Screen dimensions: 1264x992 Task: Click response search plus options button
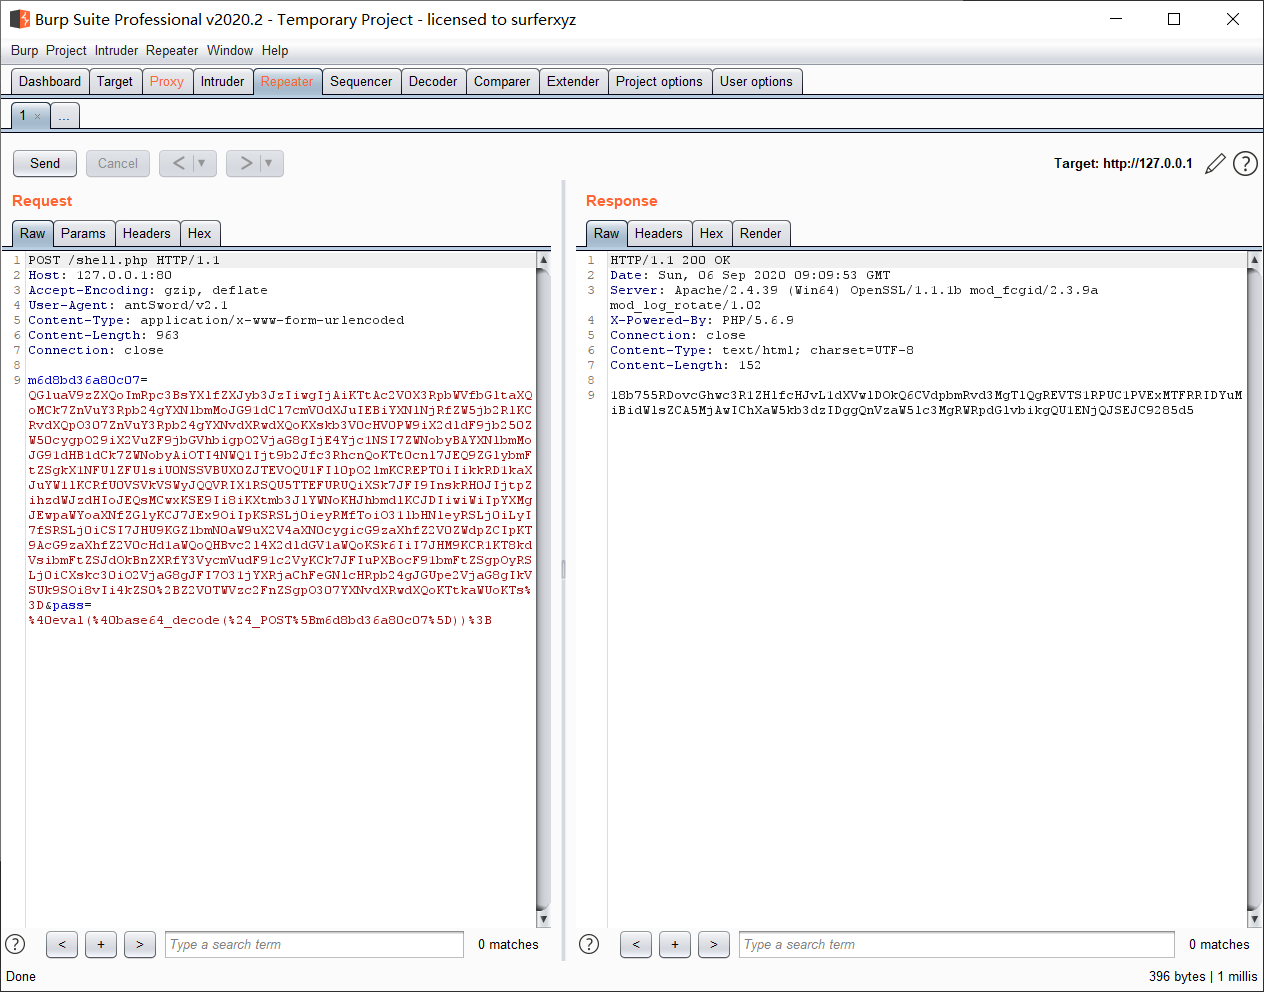[675, 944]
